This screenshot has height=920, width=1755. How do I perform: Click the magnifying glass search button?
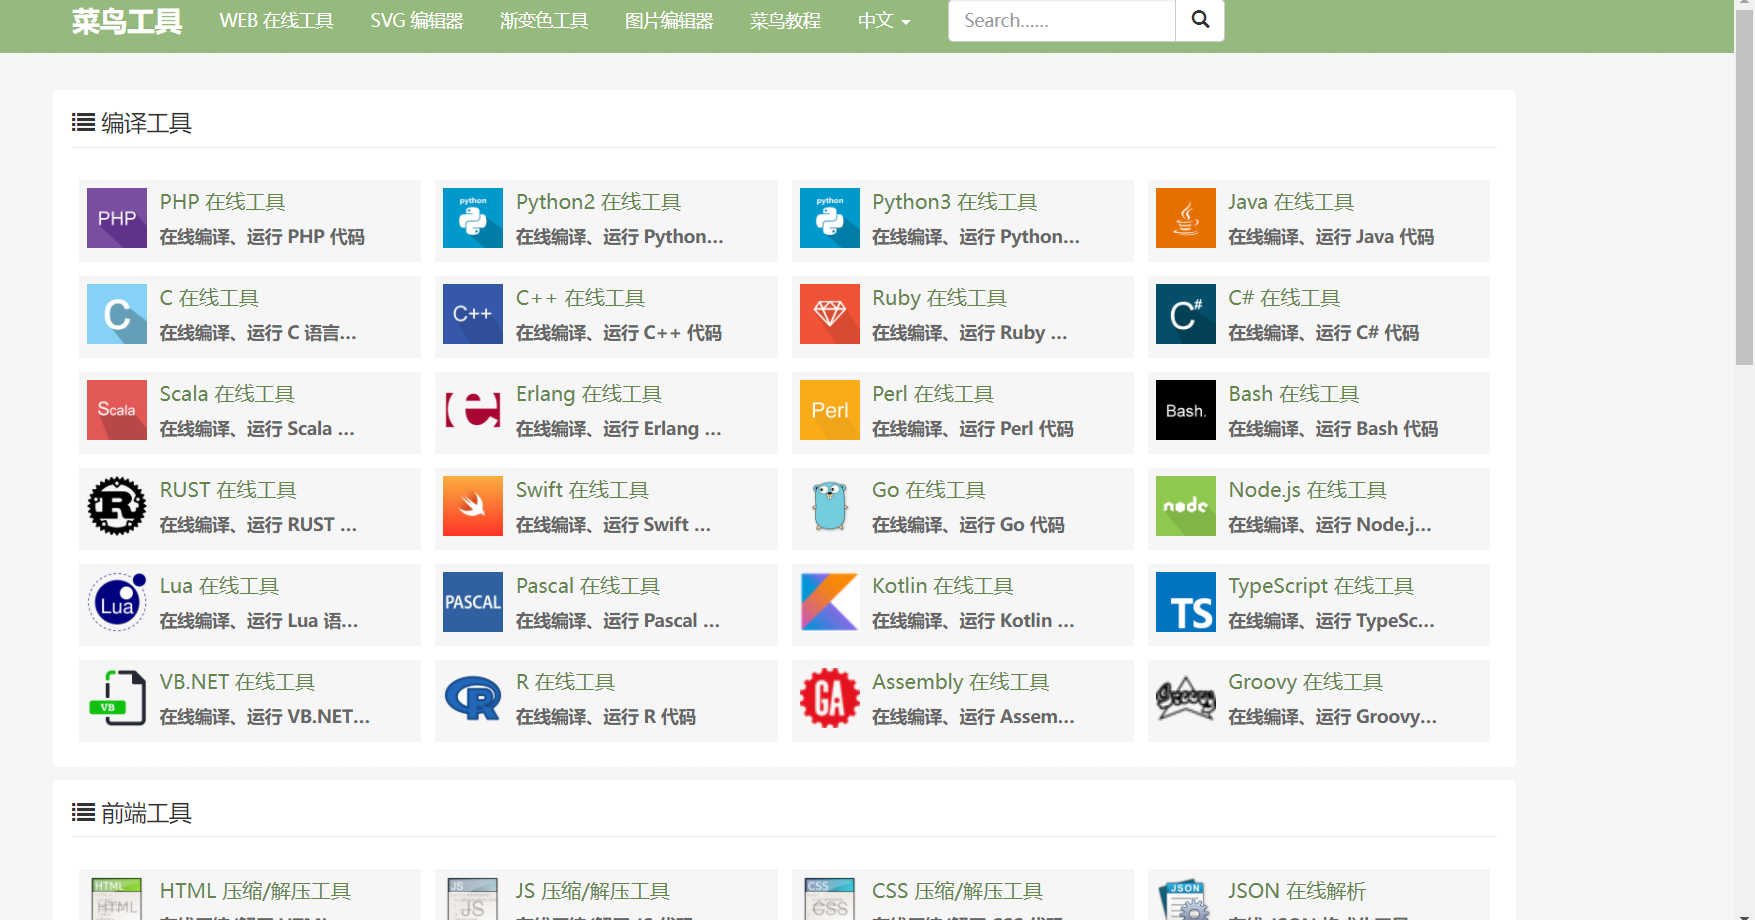pyautogui.click(x=1200, y=20)
